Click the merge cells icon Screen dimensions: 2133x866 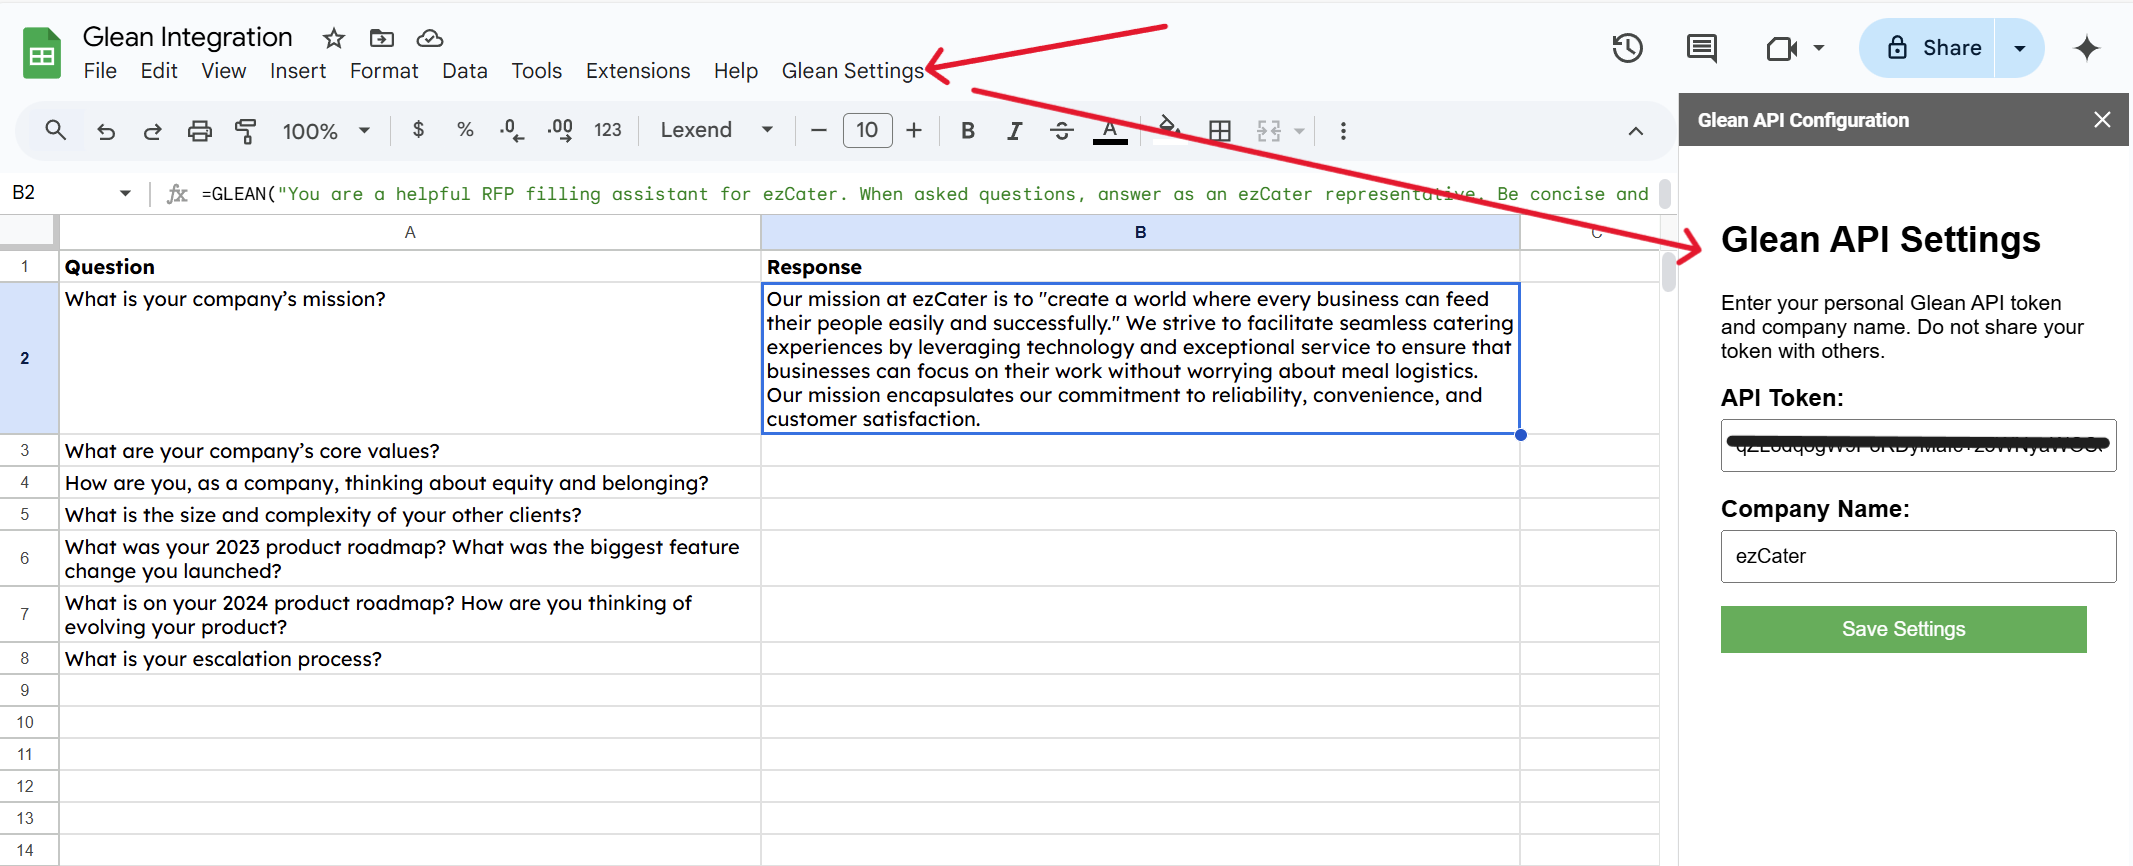pyautogui.click(x=1268, y=131)
